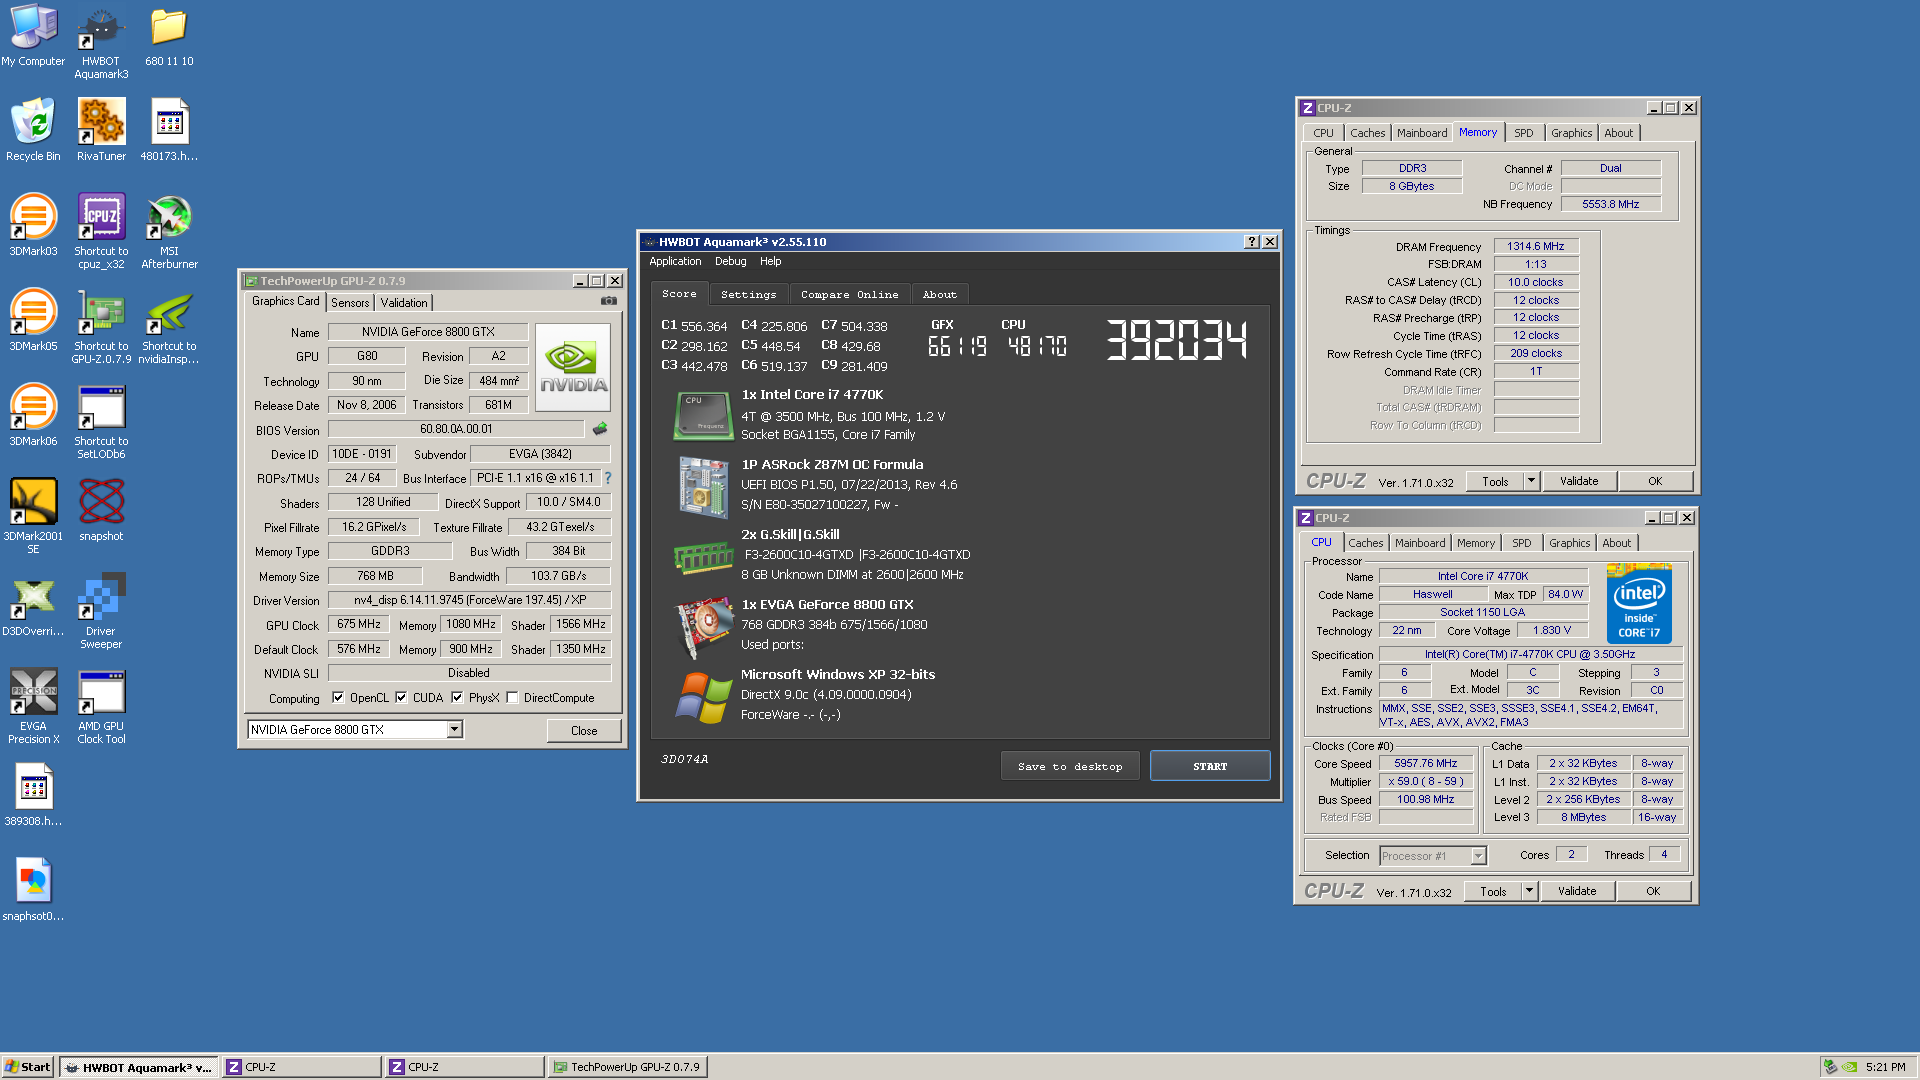Open Graphics tab in upper CPU-Z
Image resolution: width=1920 pixels, height=1080 pixels.
(1571, 133)
